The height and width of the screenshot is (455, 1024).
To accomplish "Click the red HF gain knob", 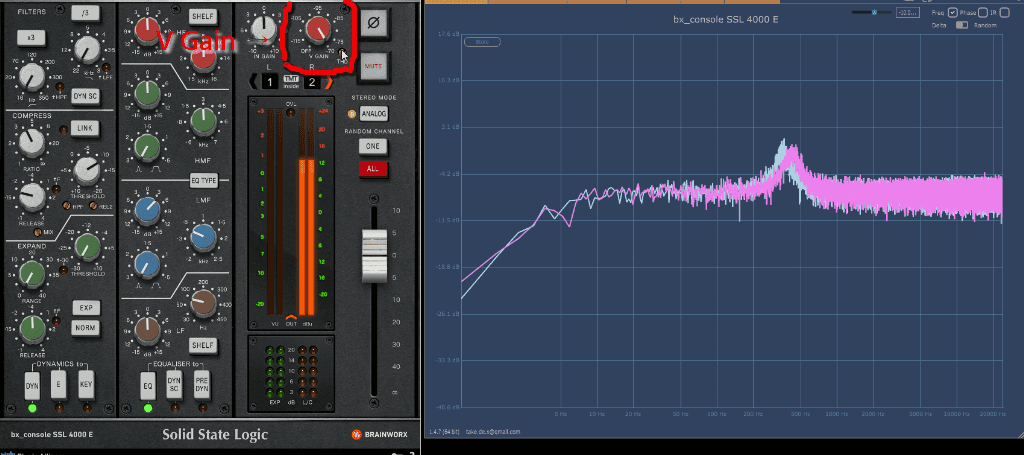I will coord(147,31).
